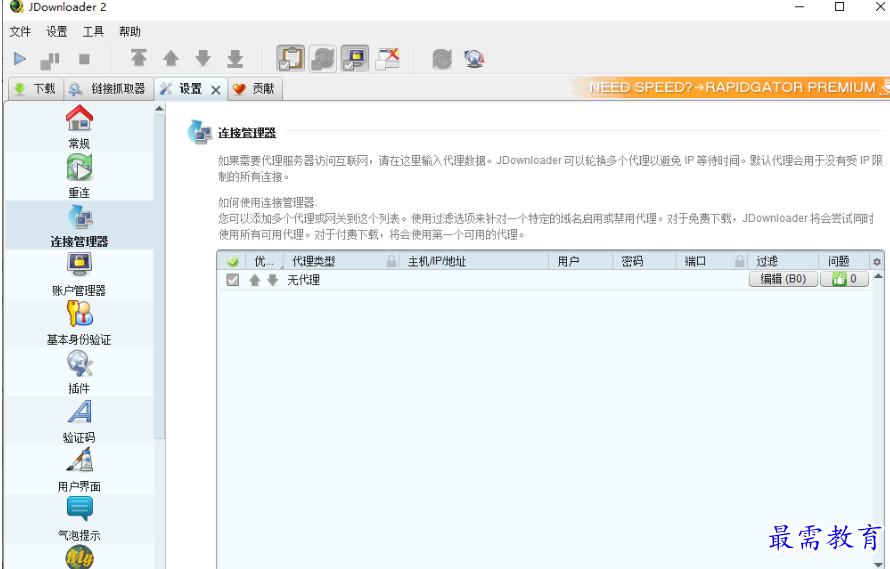Open table column settings gear icon
The image size is (890, 569).
[x=877, y=261]
